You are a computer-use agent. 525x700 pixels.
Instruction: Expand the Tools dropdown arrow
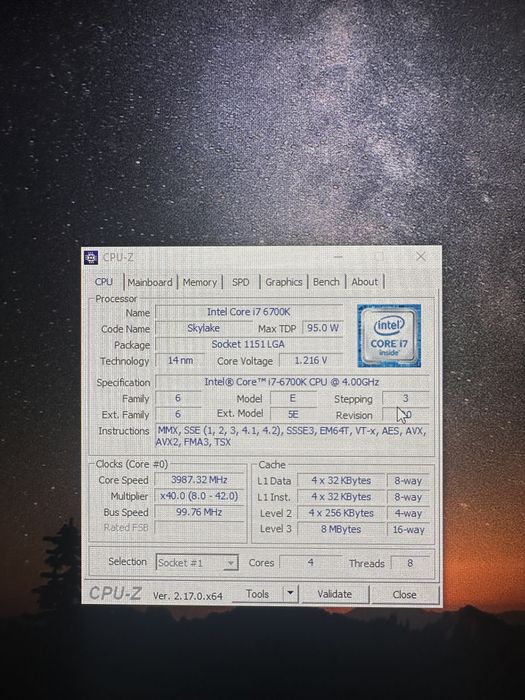(290, 594)
